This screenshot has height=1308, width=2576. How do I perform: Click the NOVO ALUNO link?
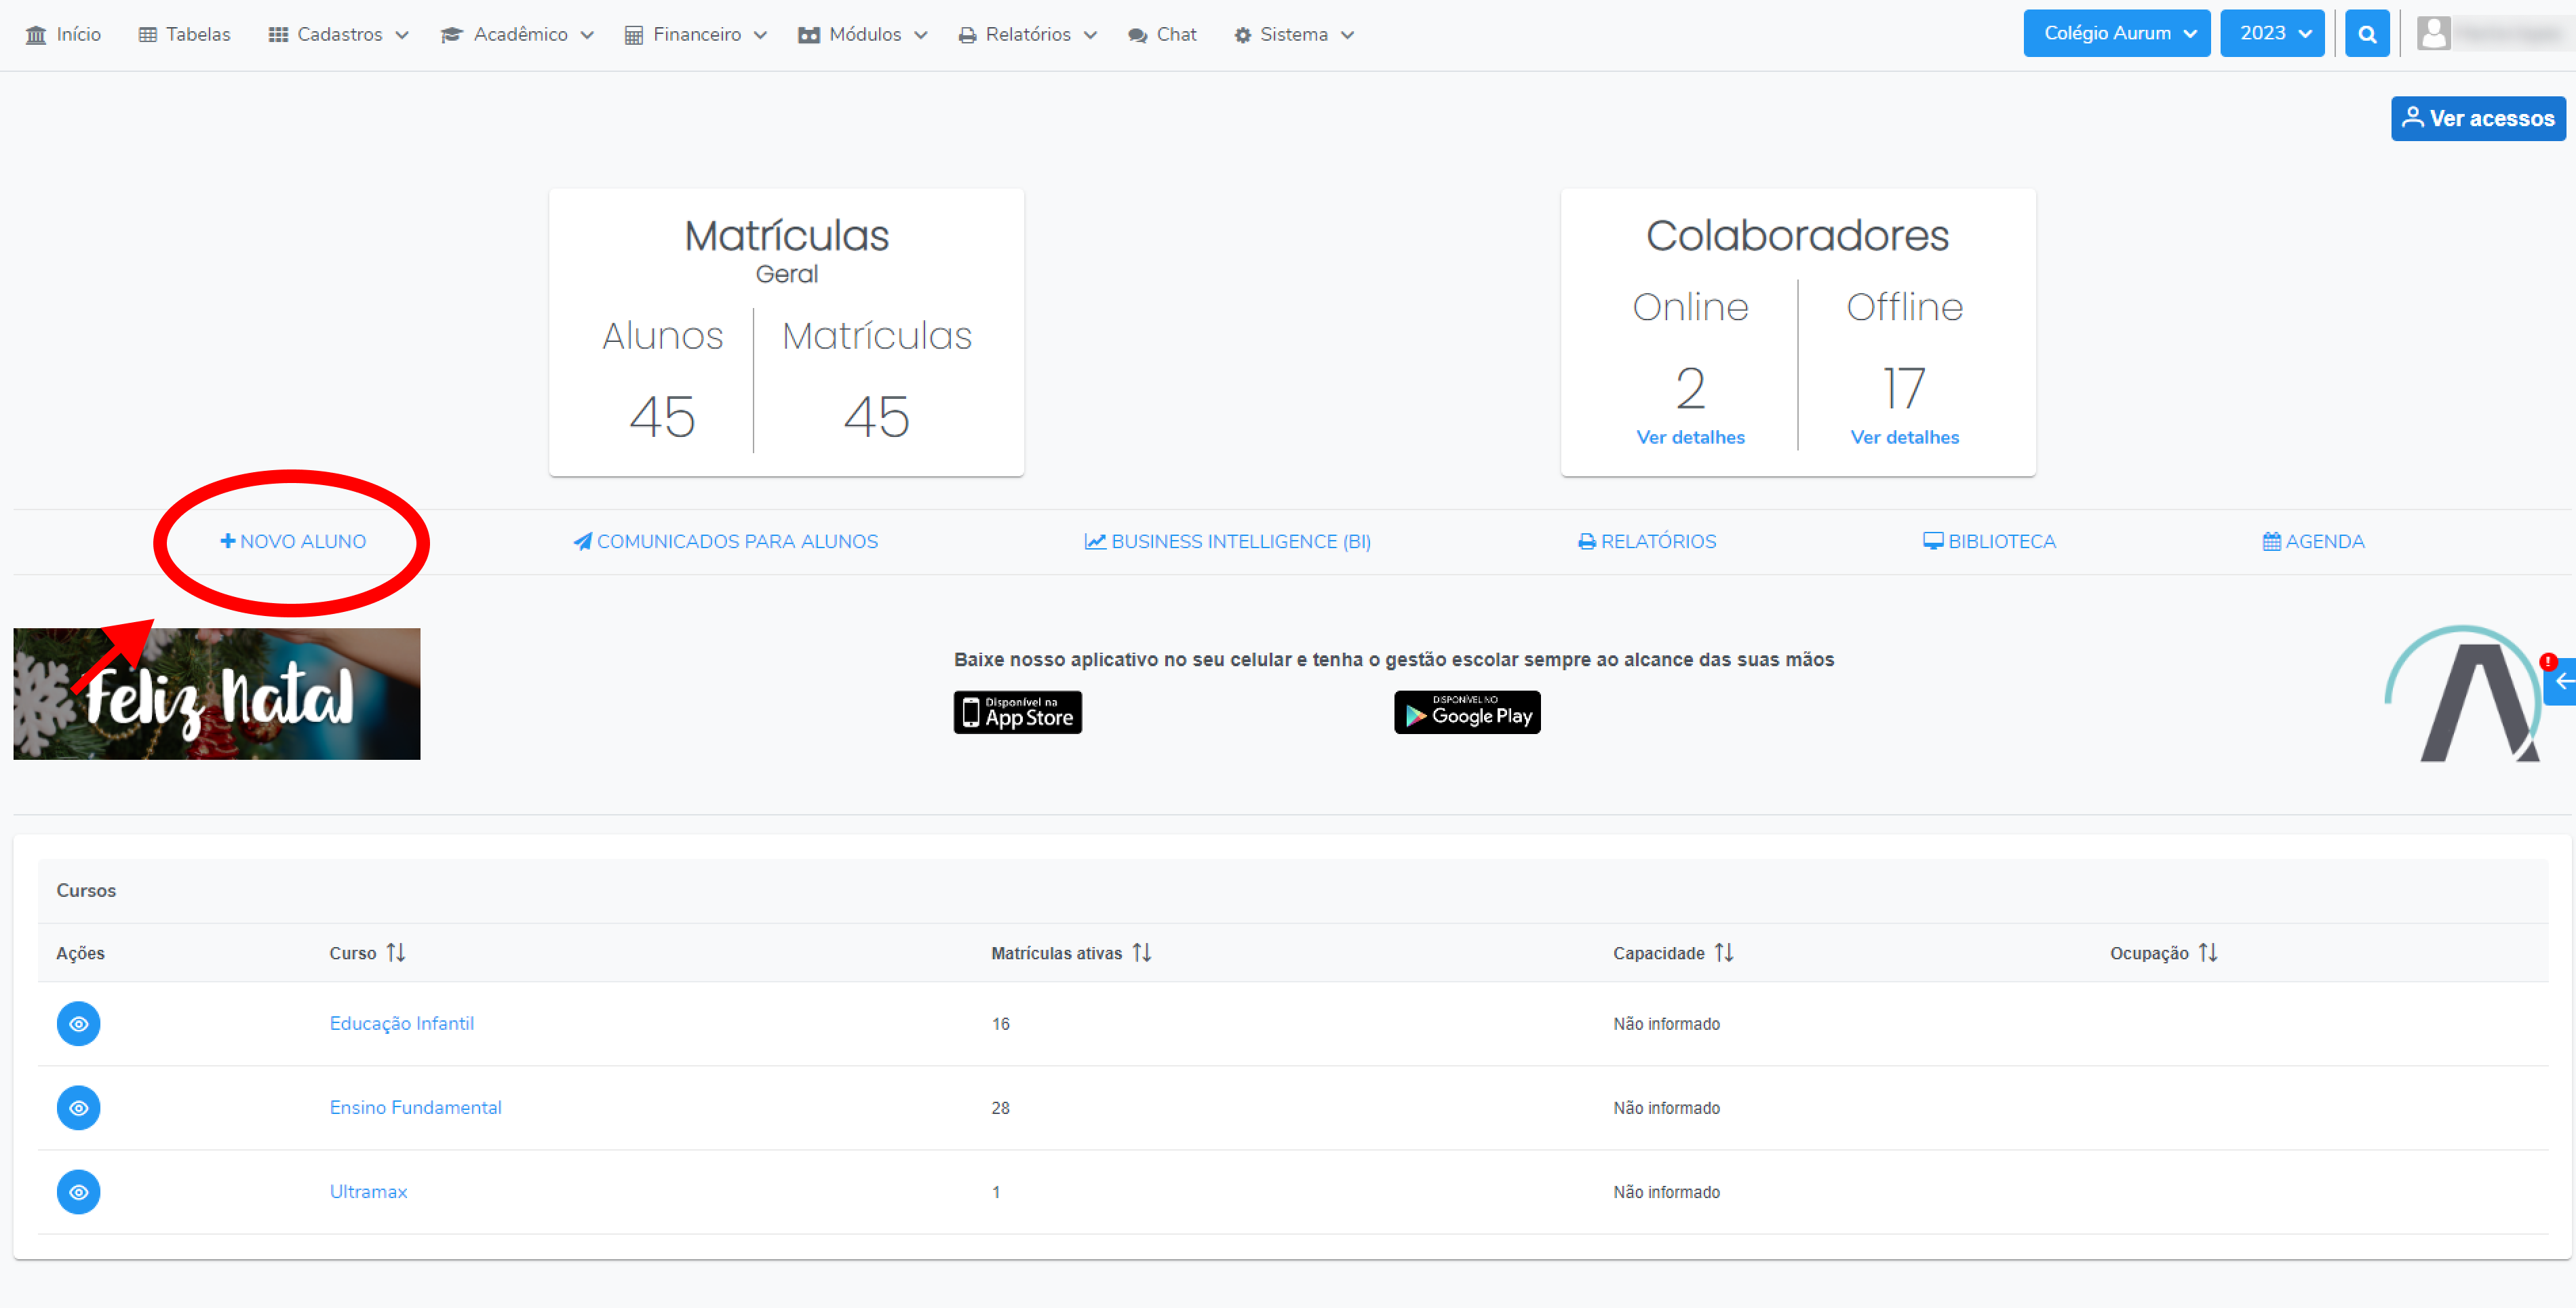pyautogui.click(x=293, y=541)
